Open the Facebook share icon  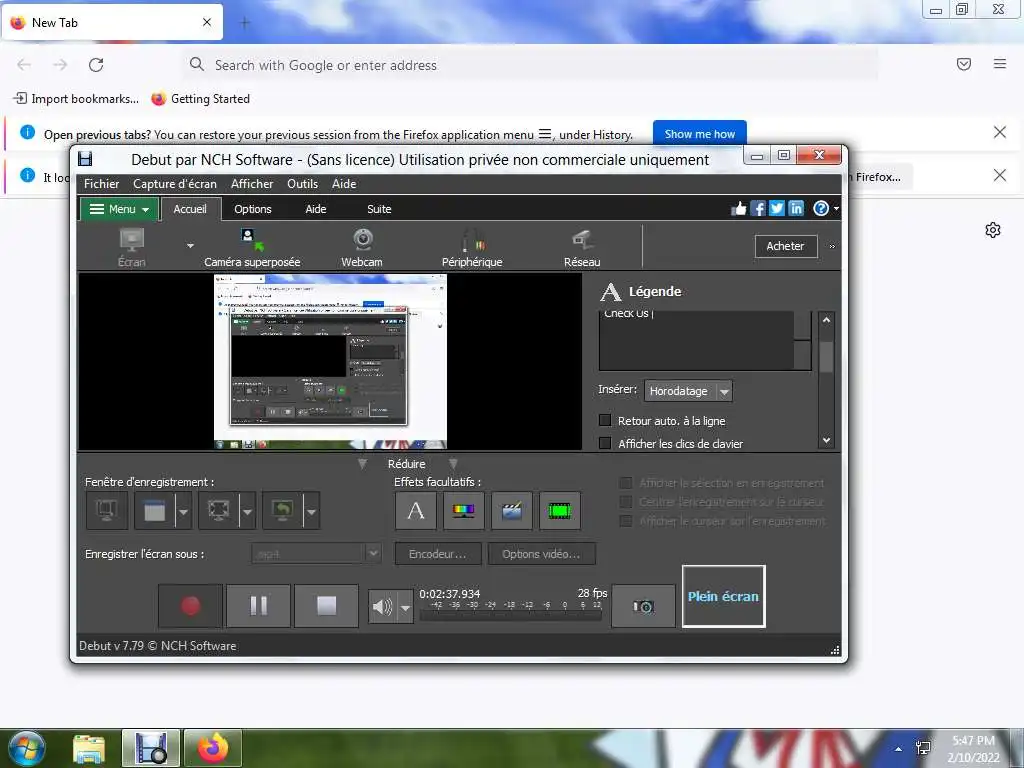[758, 208]
